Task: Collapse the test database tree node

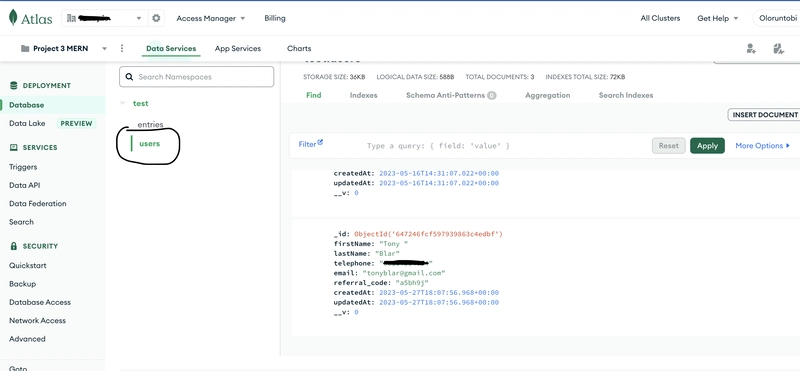Action: pos(122,103)
